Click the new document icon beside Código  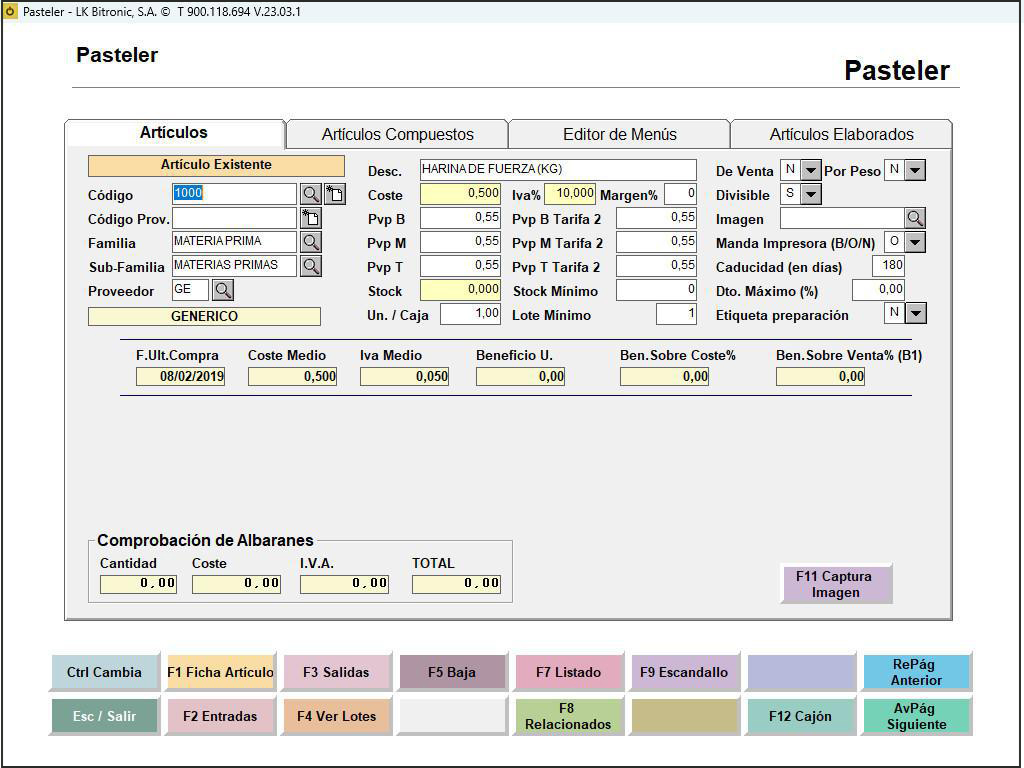(335, 194)
